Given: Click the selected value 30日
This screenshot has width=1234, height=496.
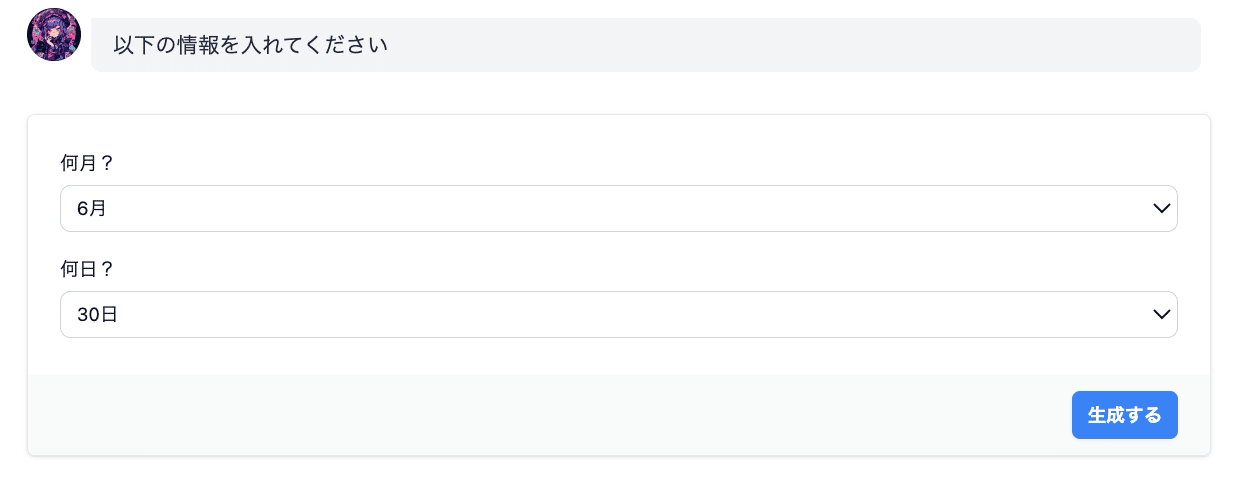Looking at the screenshot, I should [98, 314].
